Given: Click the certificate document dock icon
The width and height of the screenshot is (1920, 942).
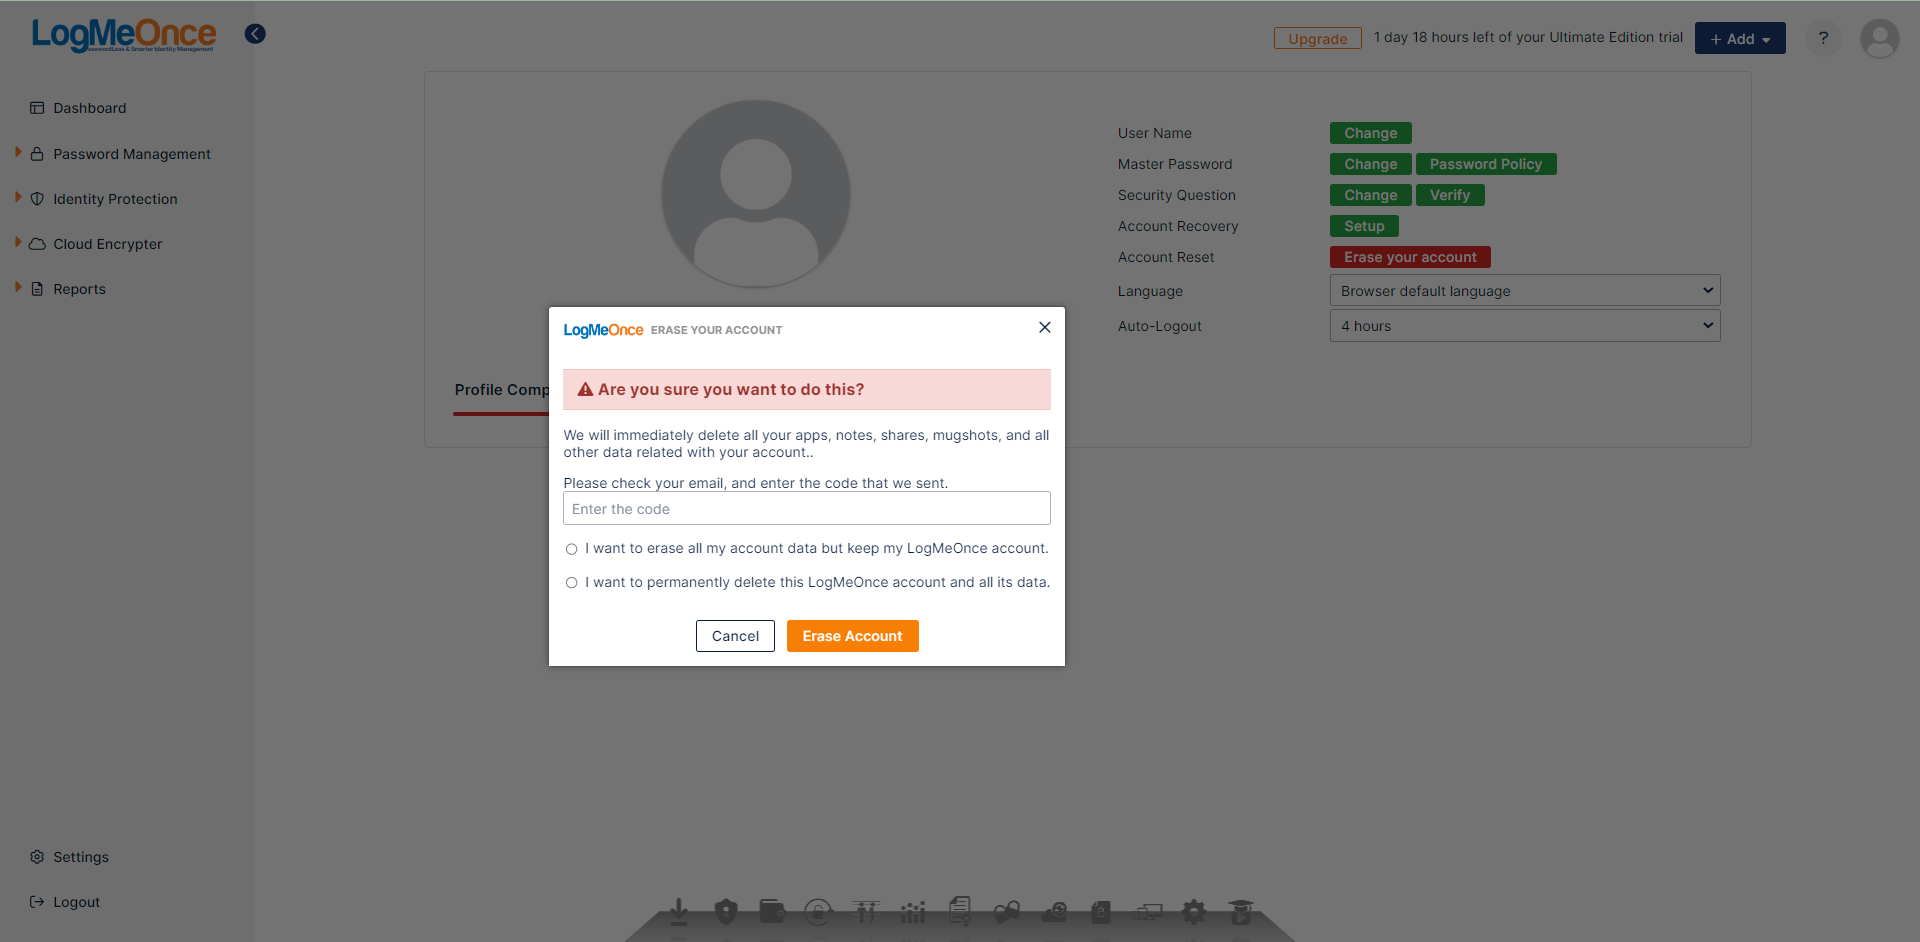Looking at the screenshot, I should point(960,911).
